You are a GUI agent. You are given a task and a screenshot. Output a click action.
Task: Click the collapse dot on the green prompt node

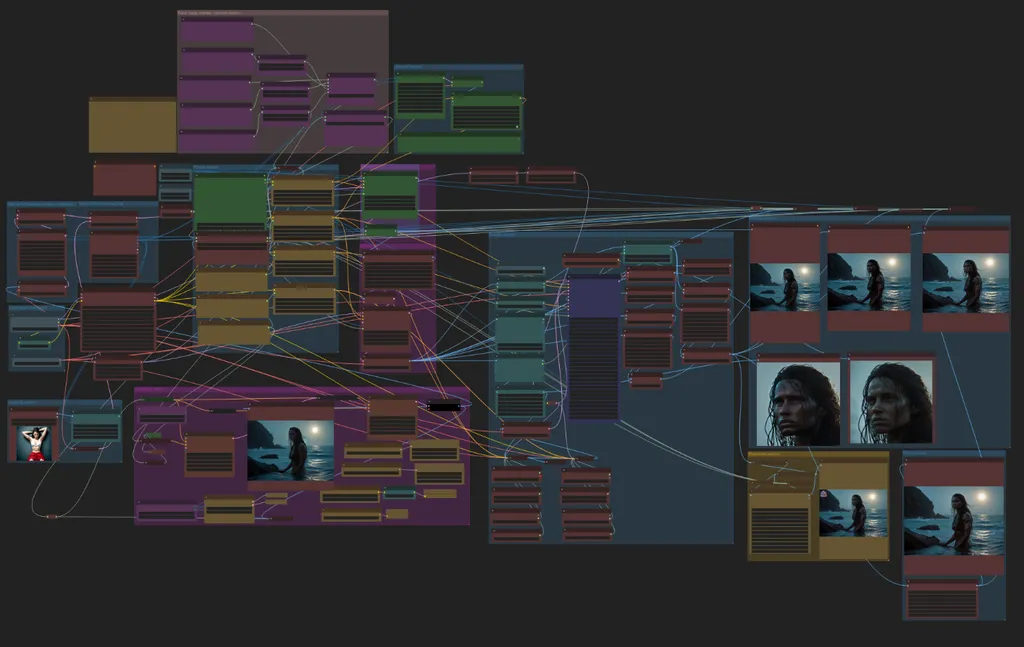coord(198,175)
